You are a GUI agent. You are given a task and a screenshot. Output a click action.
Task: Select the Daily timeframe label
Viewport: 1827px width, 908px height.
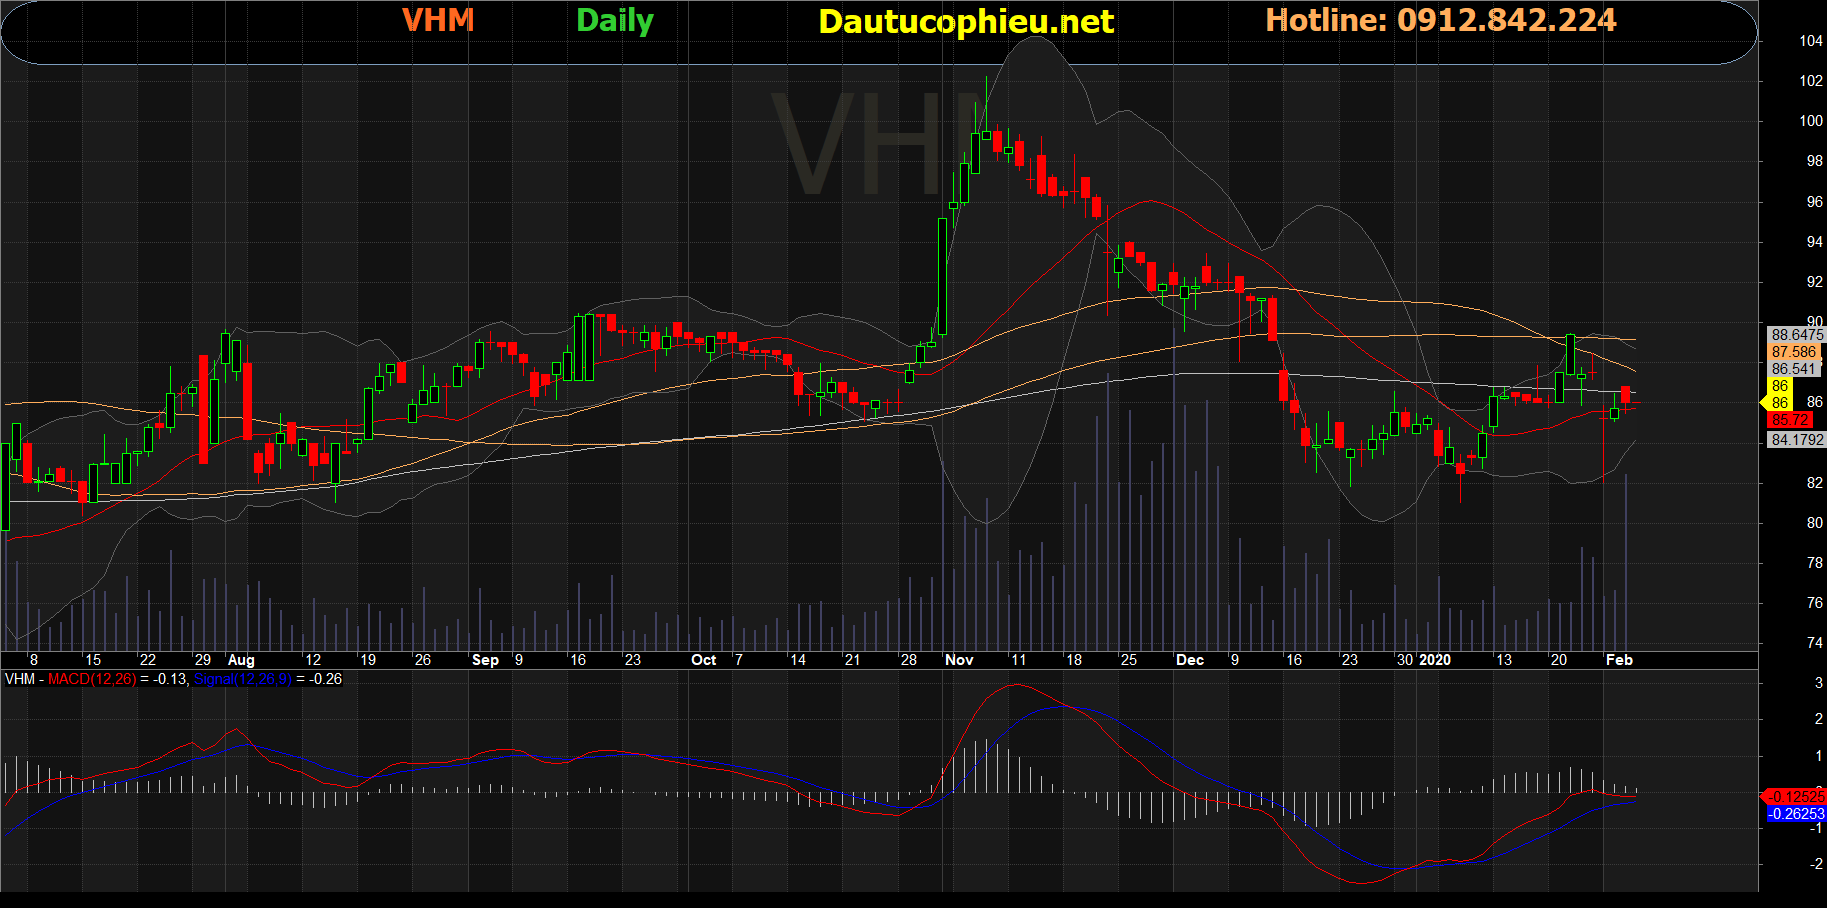[x=614, y=21]
